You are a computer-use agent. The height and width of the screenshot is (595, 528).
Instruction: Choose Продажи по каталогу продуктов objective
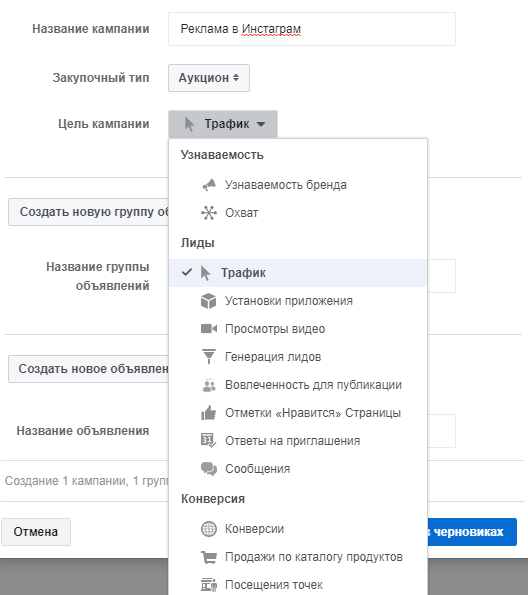pyautogui.click(x=298, y=557)
